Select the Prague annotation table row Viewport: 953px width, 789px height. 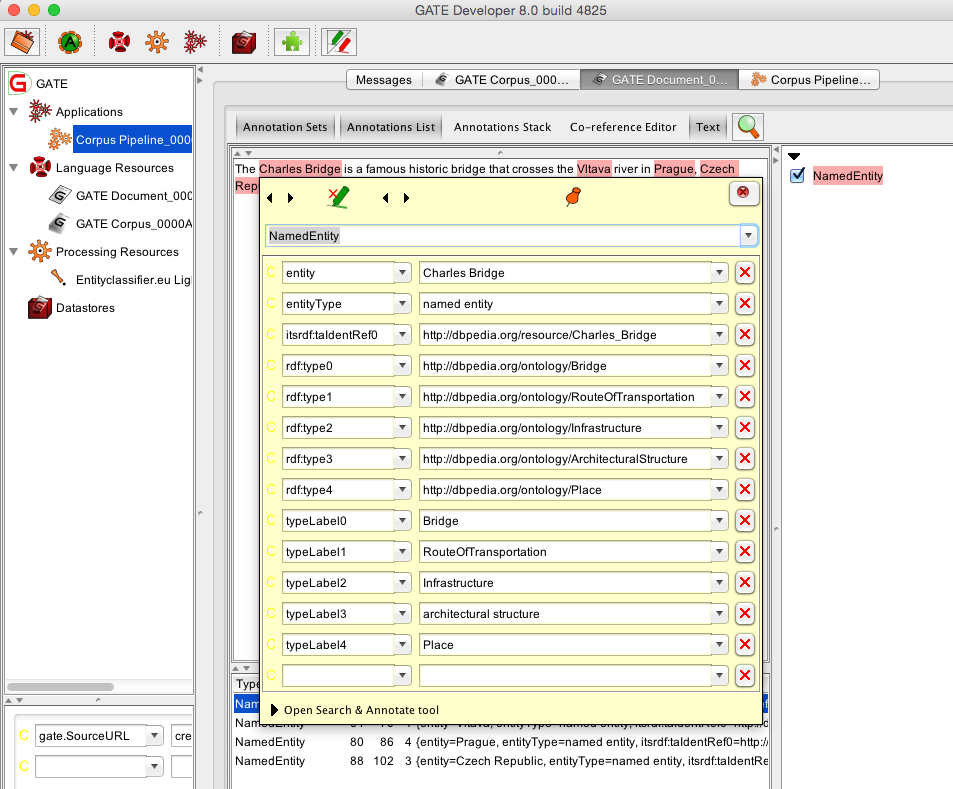click(501, 742)
